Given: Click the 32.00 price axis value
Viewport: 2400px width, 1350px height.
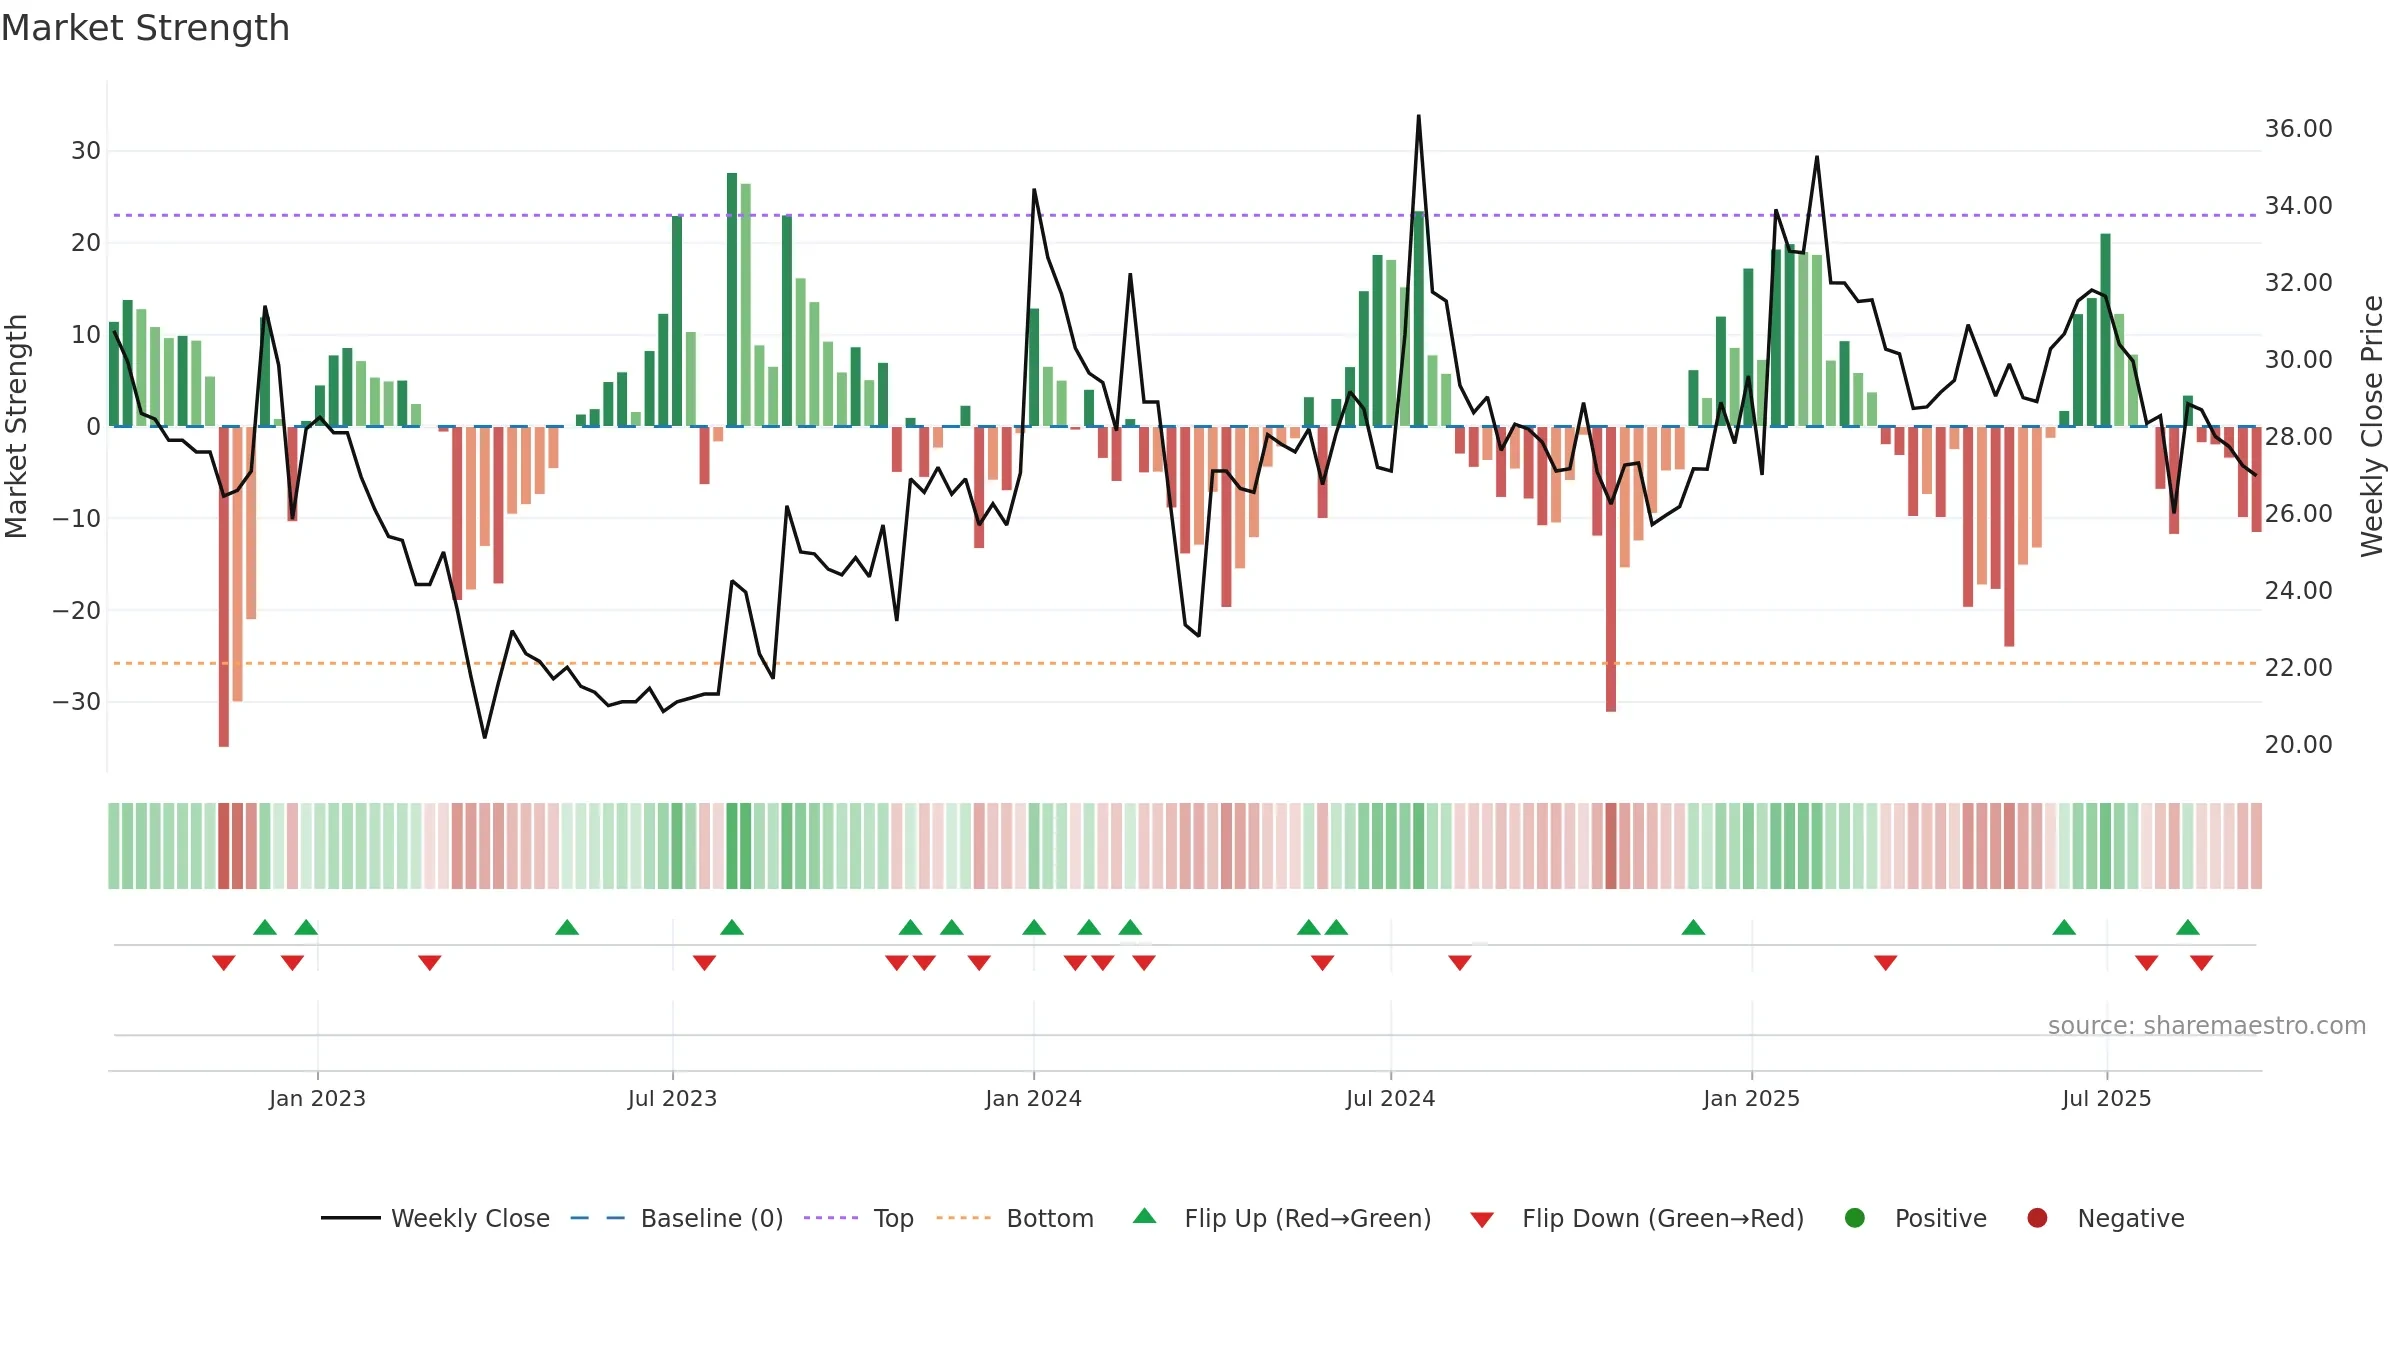Looking at the screenshot, I should point(2298,282).
